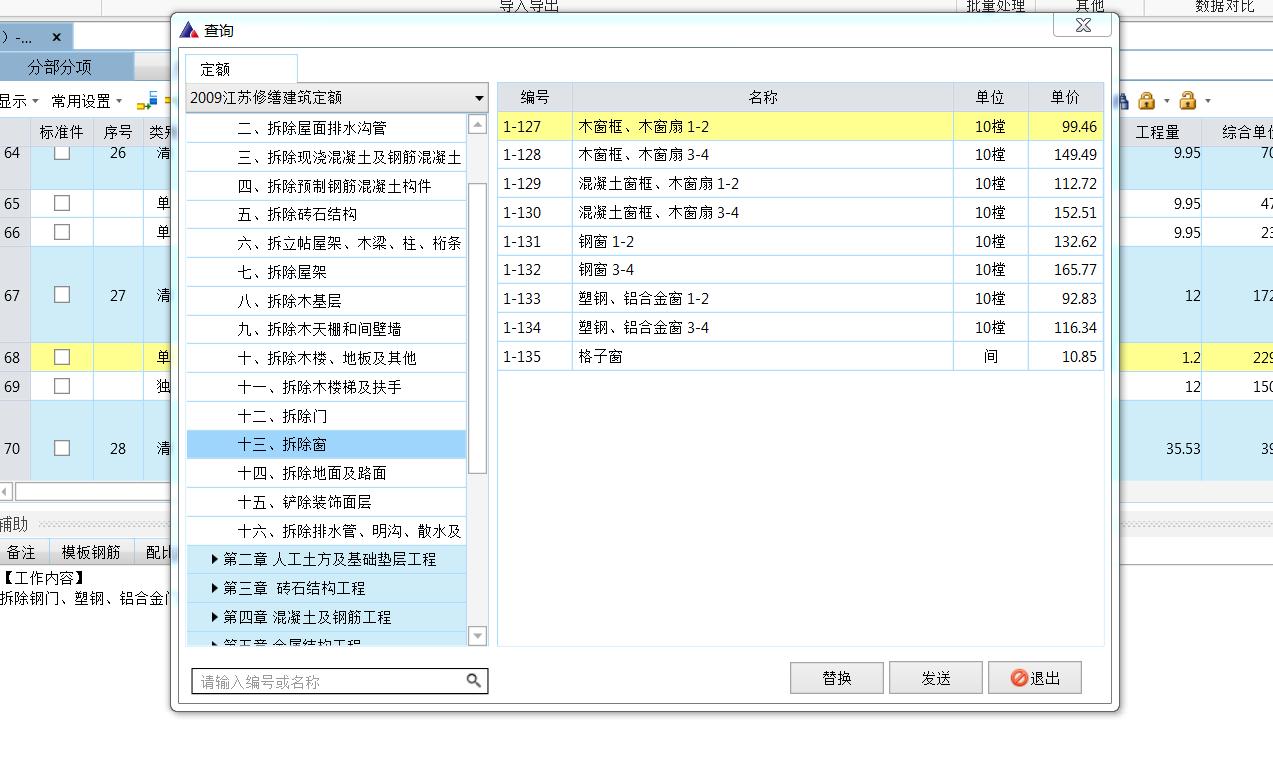
Task: Select quota row 1-133 塑钢、铝合金窗 1-2
Action: pyautogui.click(x=800, y=299)
